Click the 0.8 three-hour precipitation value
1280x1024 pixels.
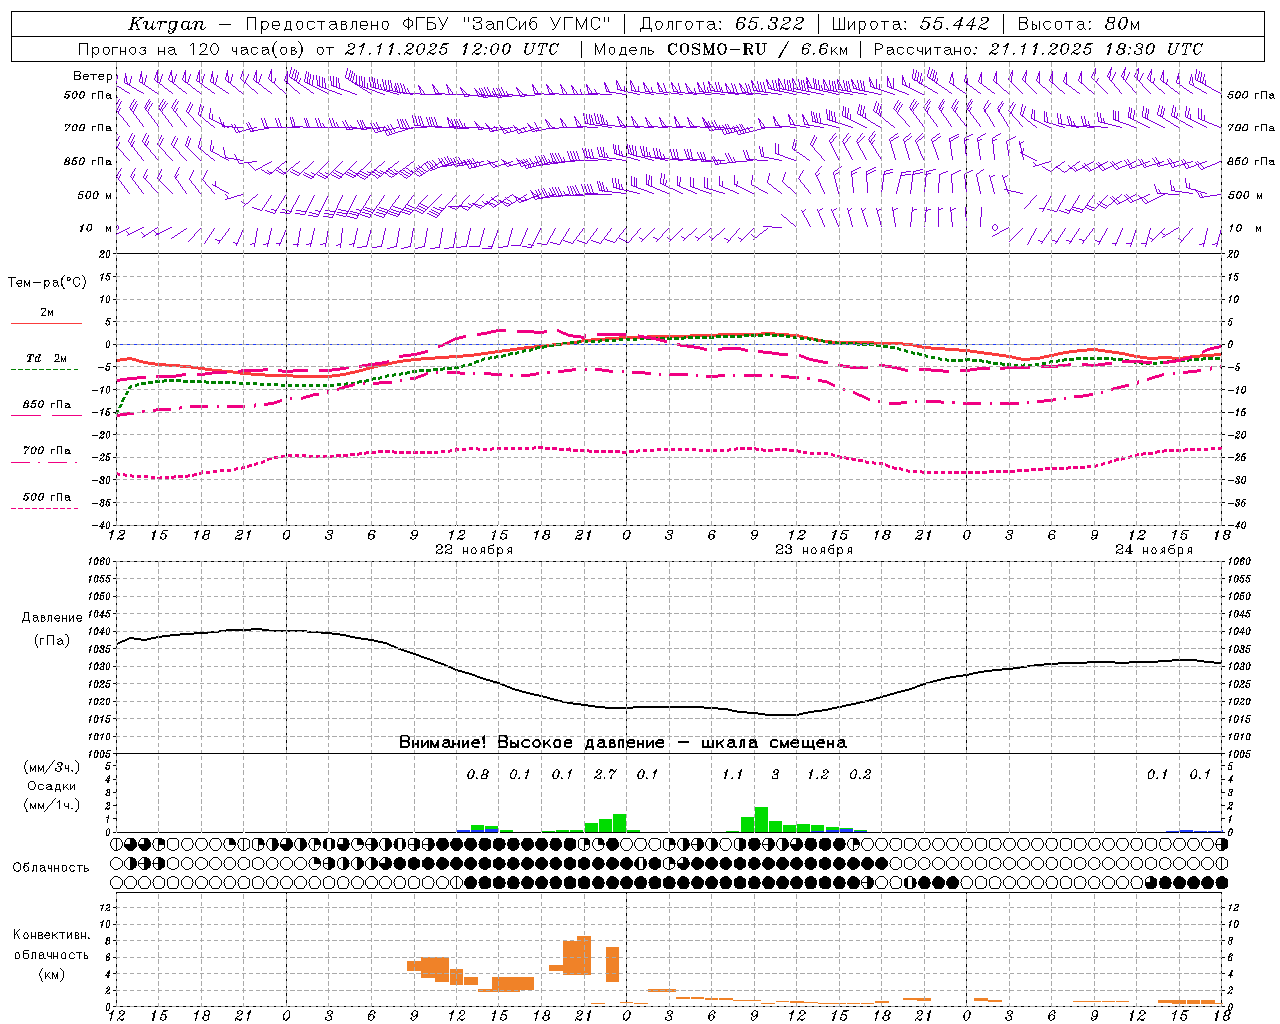[x=478, y=775]
